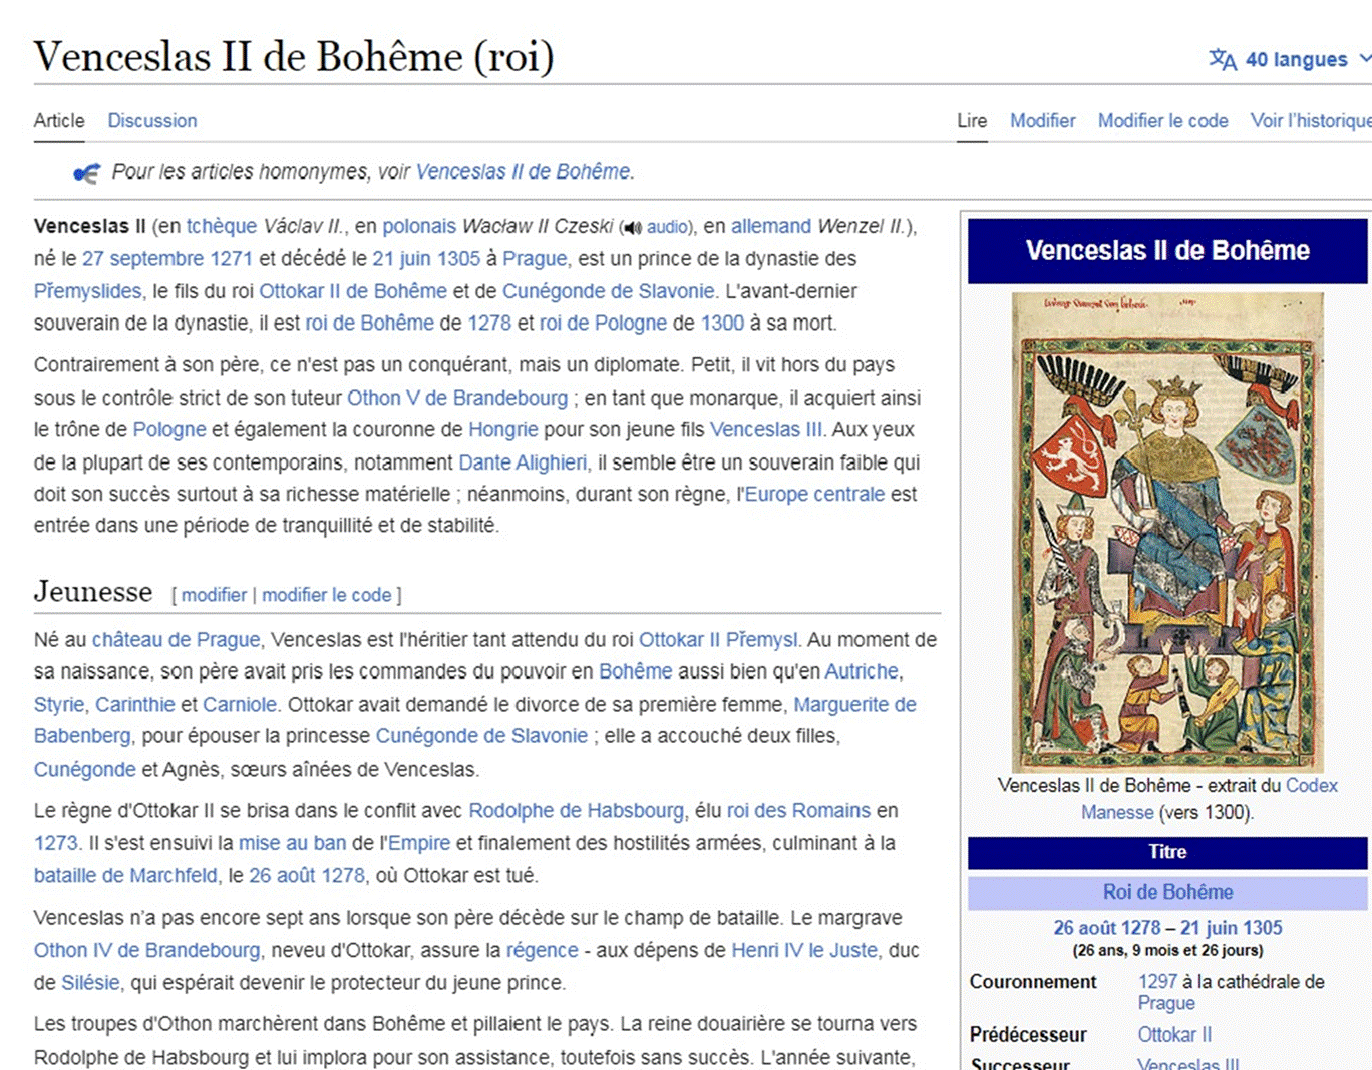Select the Jeunesse section heading
Screen dimensions: 1372x1070
pos(93,592)
